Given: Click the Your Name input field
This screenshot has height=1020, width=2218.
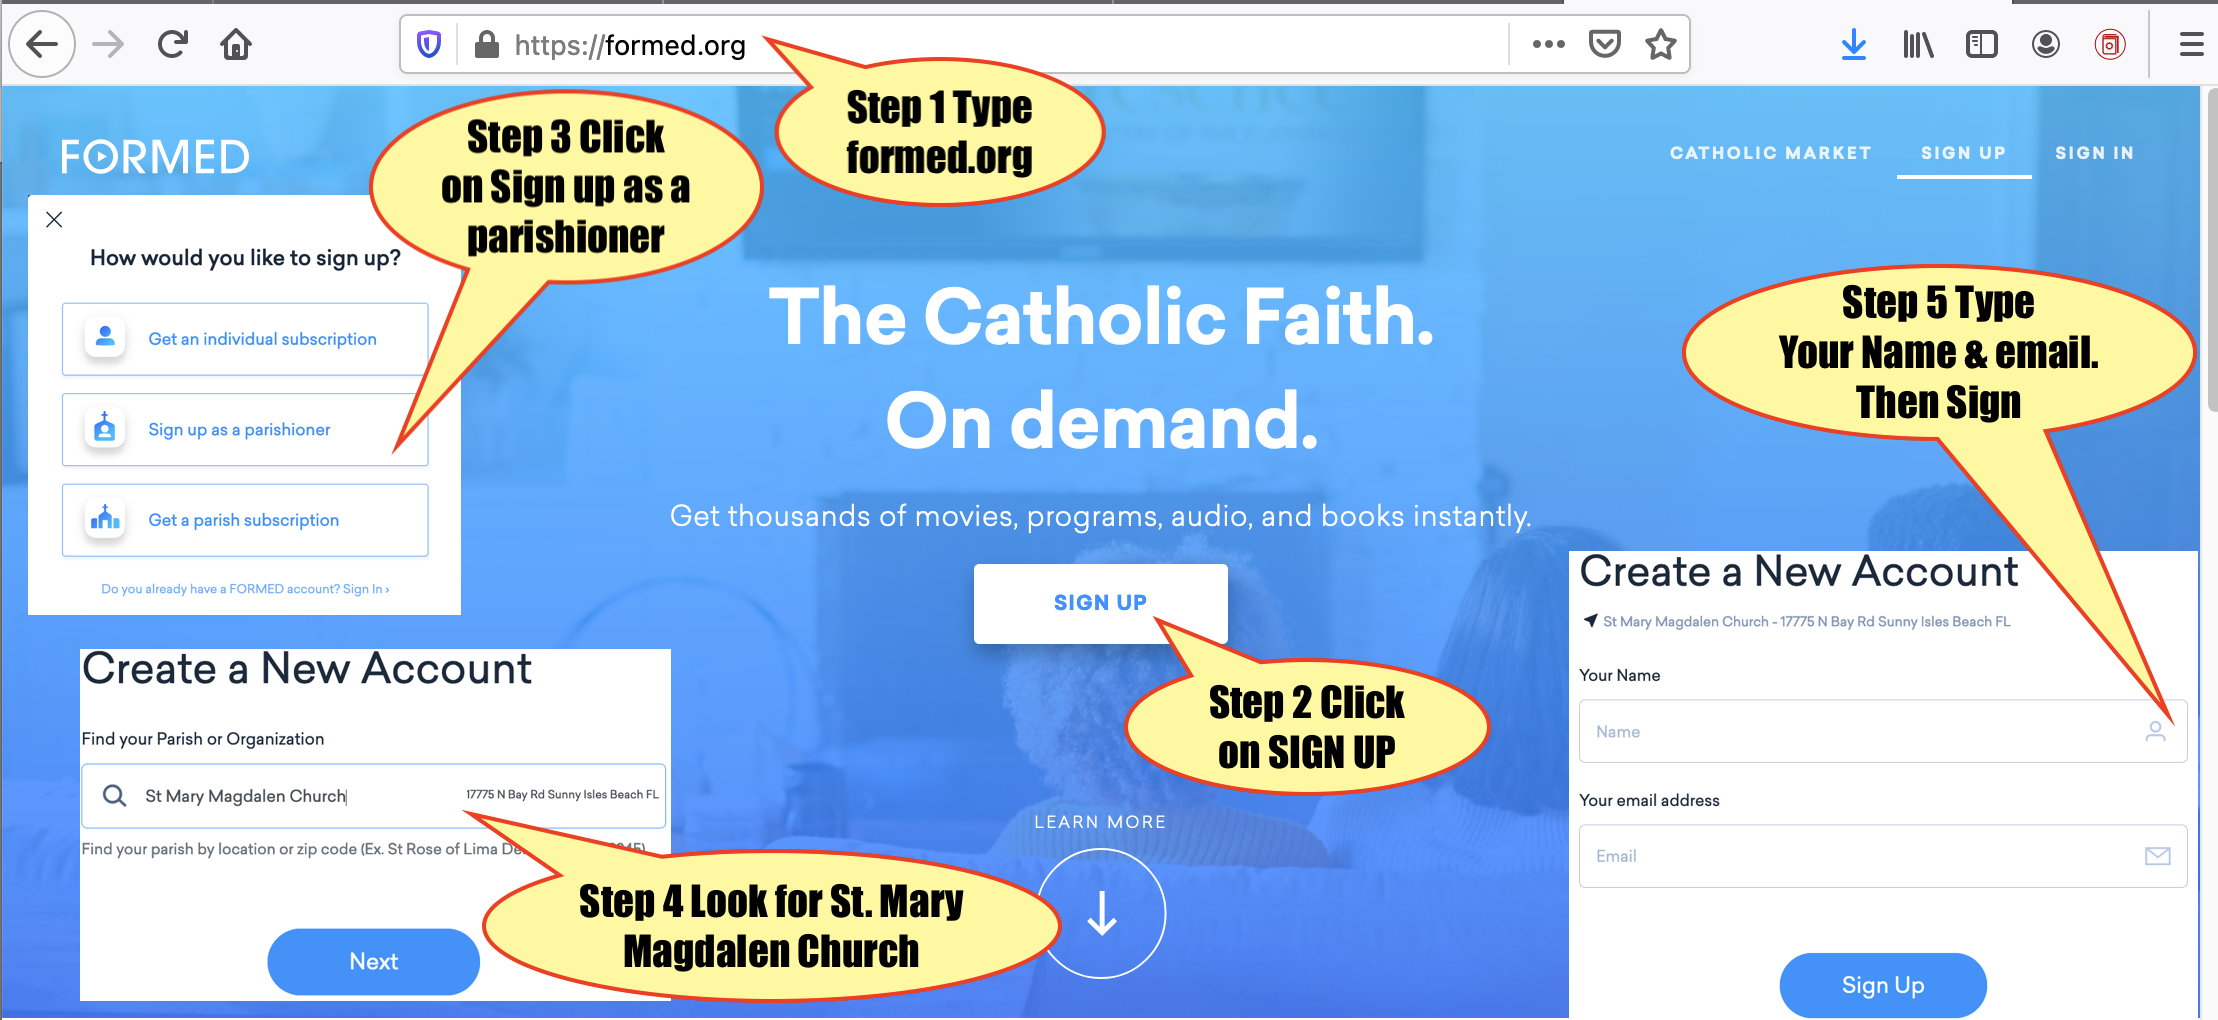Looking at the screenshot, I should point(1882,731).
